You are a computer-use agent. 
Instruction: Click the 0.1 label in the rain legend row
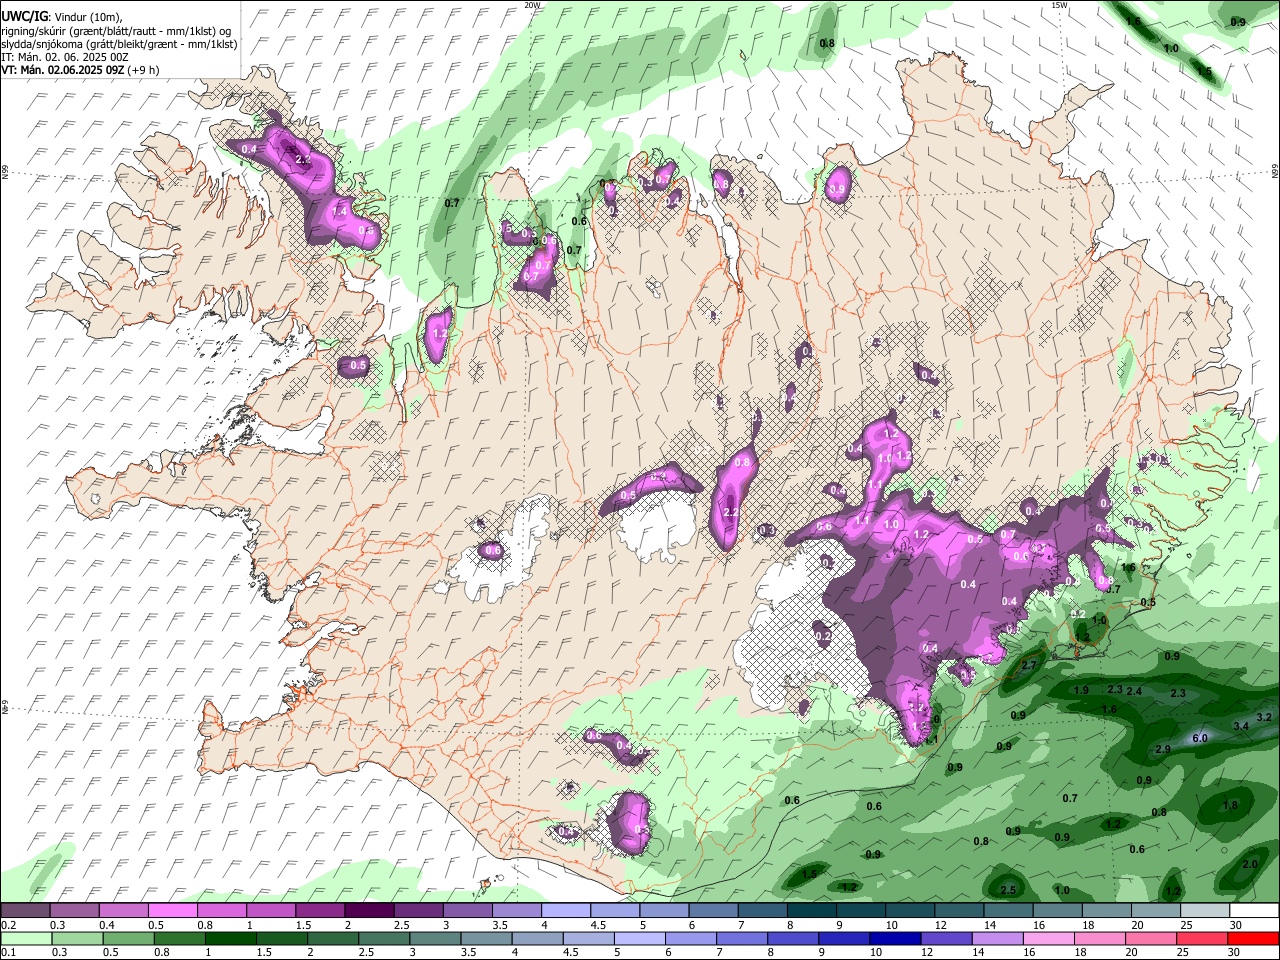9,953
